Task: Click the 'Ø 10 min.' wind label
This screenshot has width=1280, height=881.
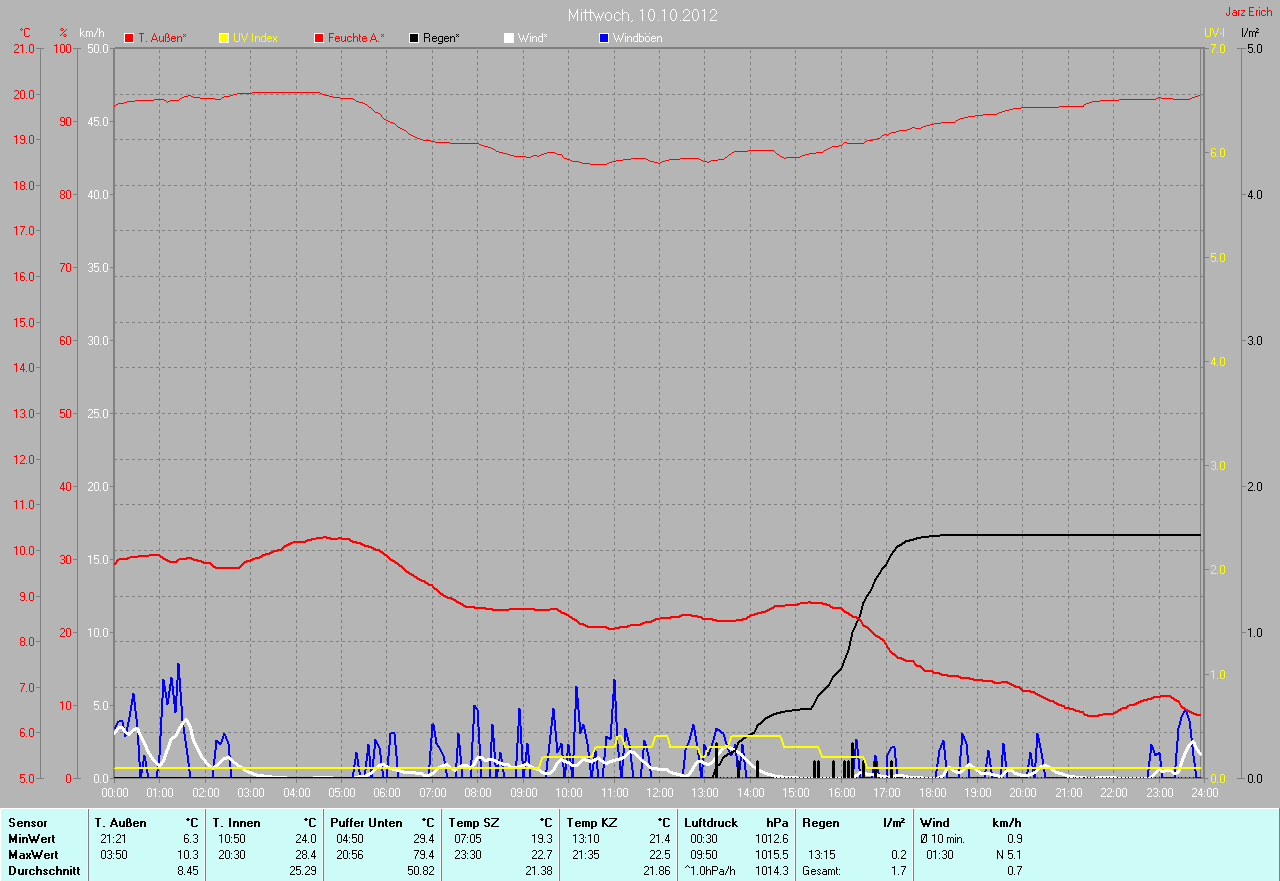Action: 942,839
